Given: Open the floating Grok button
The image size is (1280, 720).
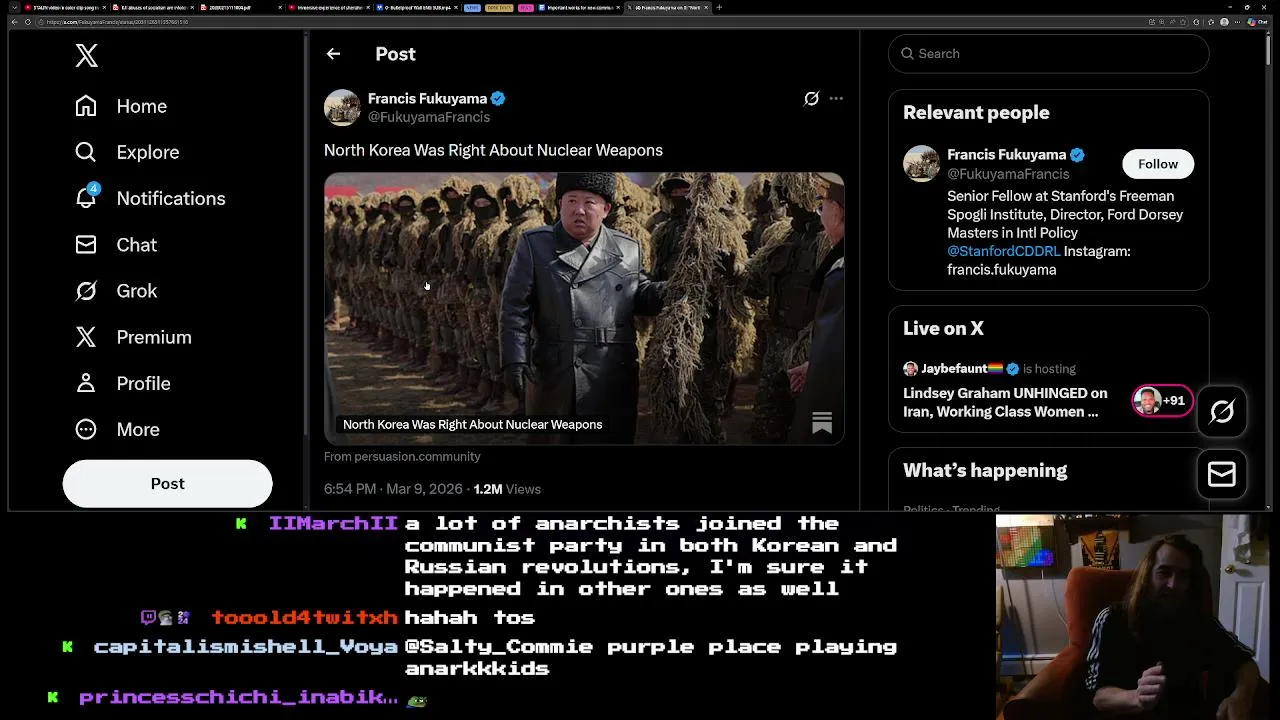Looking at the screenshot, I should (x=1222, y=411).
